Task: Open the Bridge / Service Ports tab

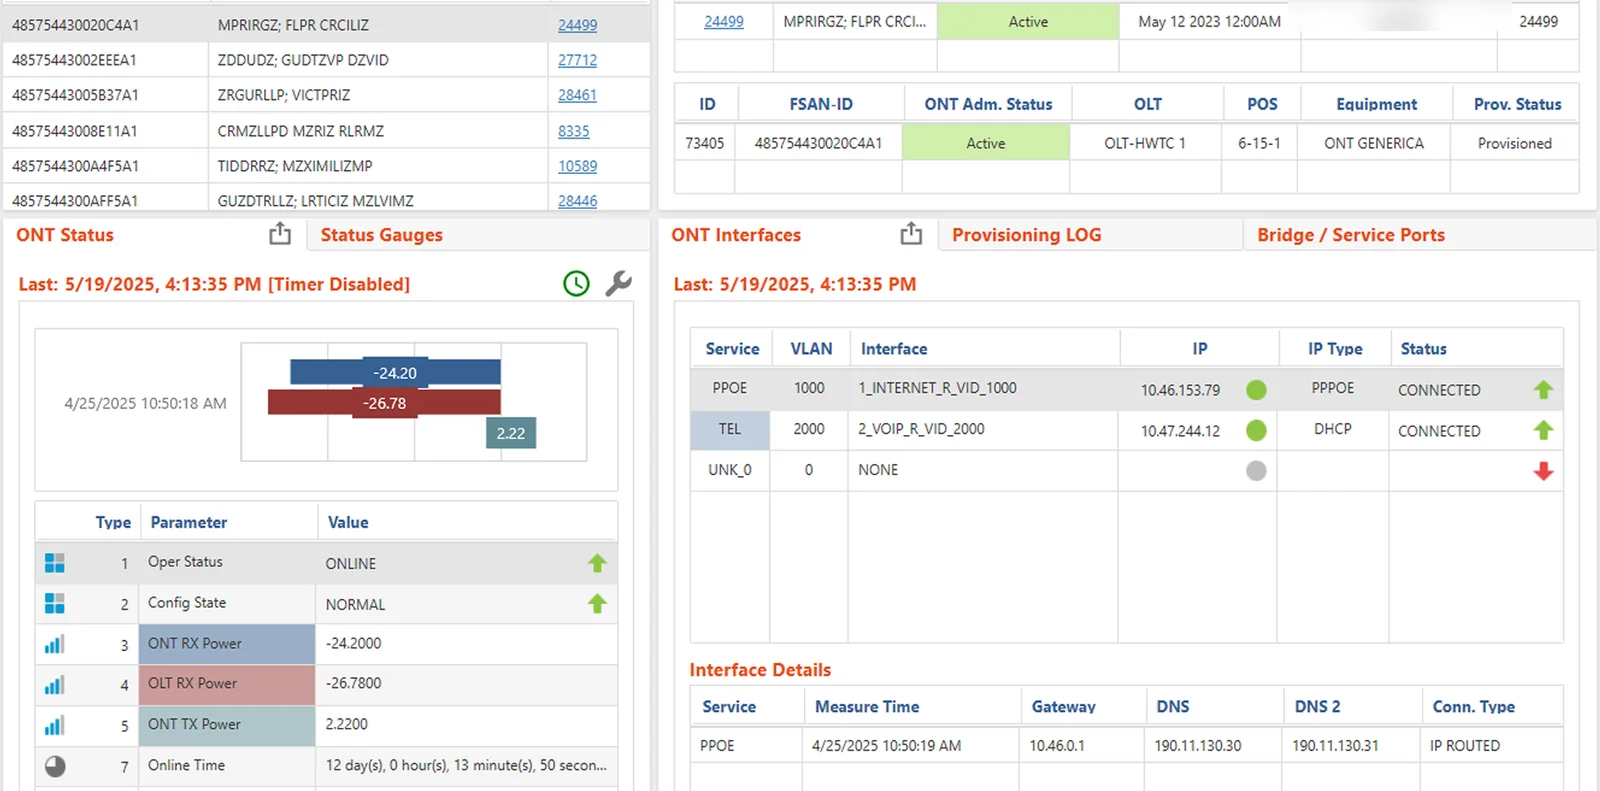Action: [1350, 235]
